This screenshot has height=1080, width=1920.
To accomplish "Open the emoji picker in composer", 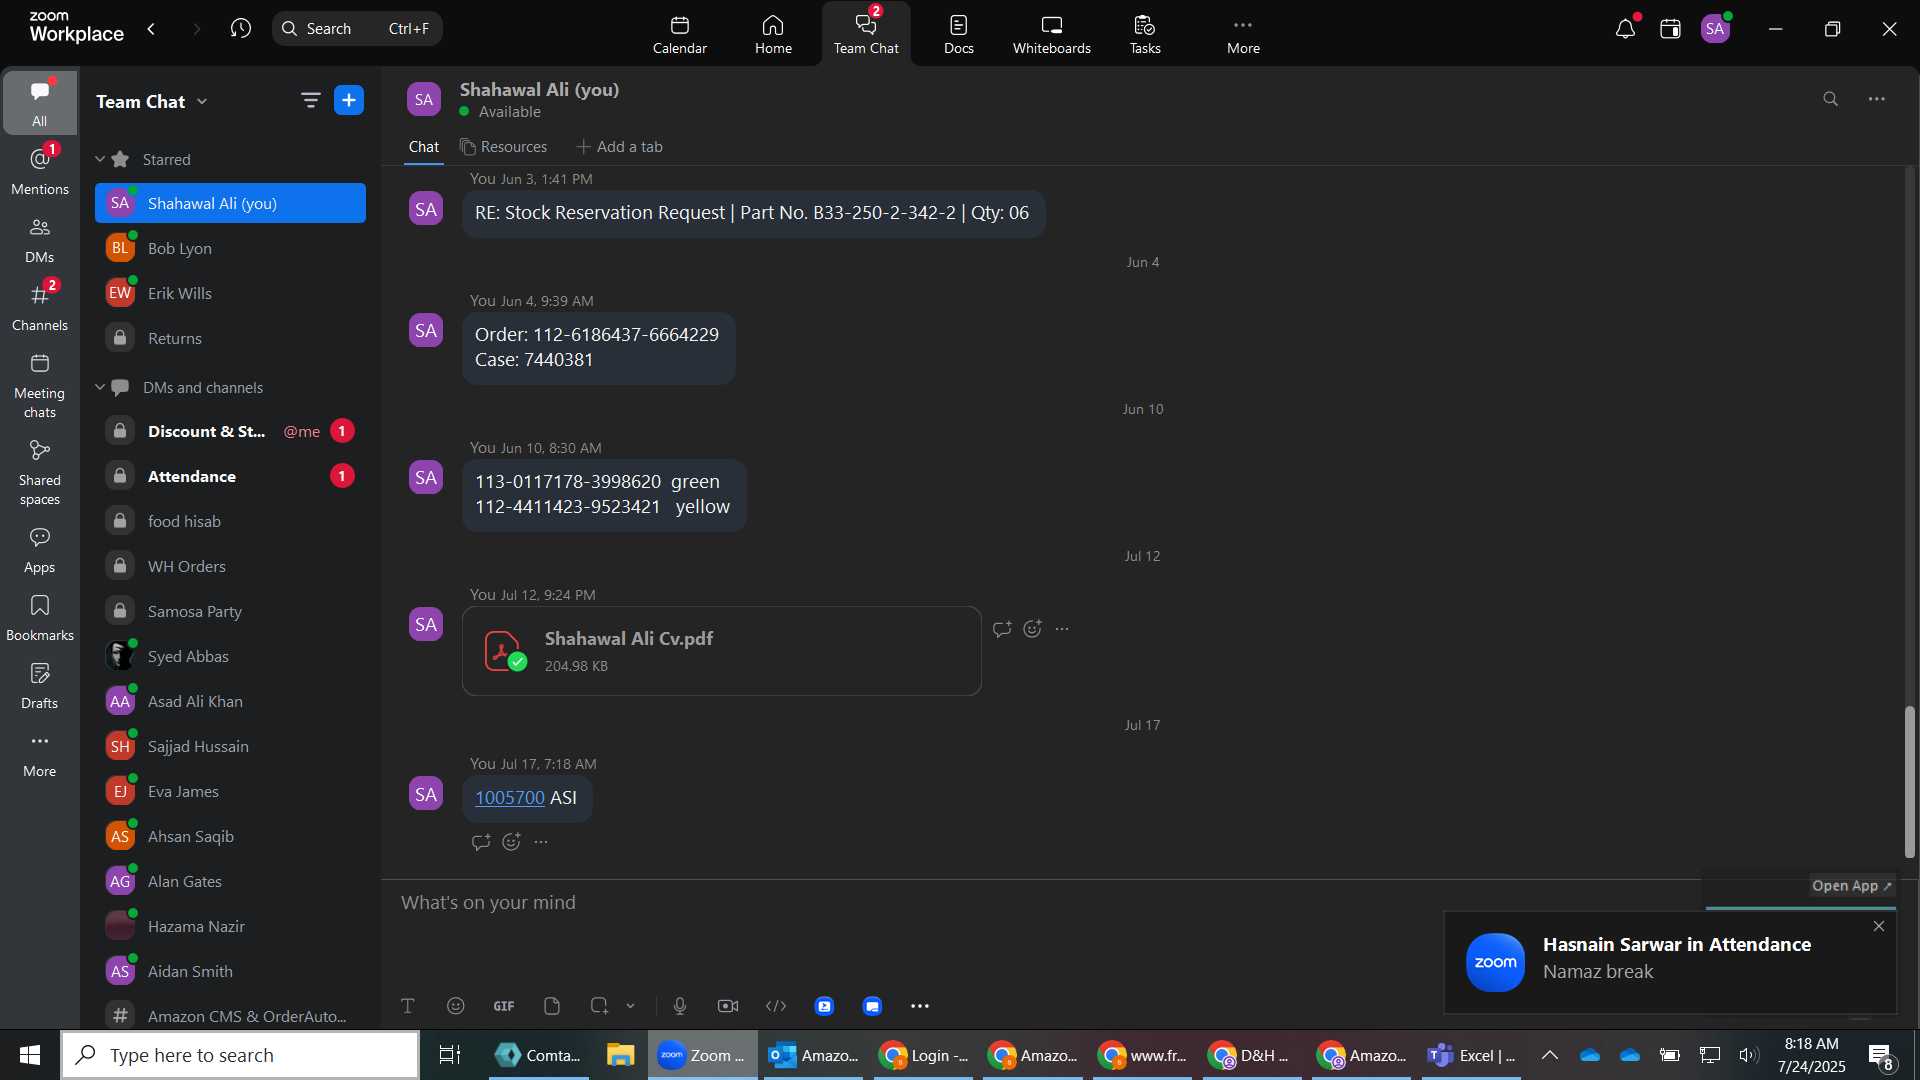I will coord(456,1006).
